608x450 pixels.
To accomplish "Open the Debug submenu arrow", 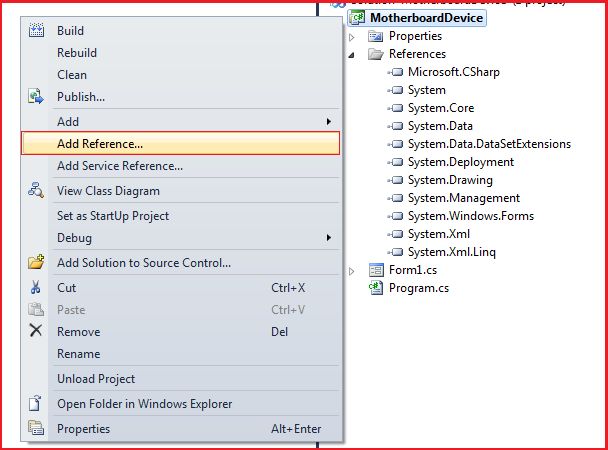I will click(330, 238).
